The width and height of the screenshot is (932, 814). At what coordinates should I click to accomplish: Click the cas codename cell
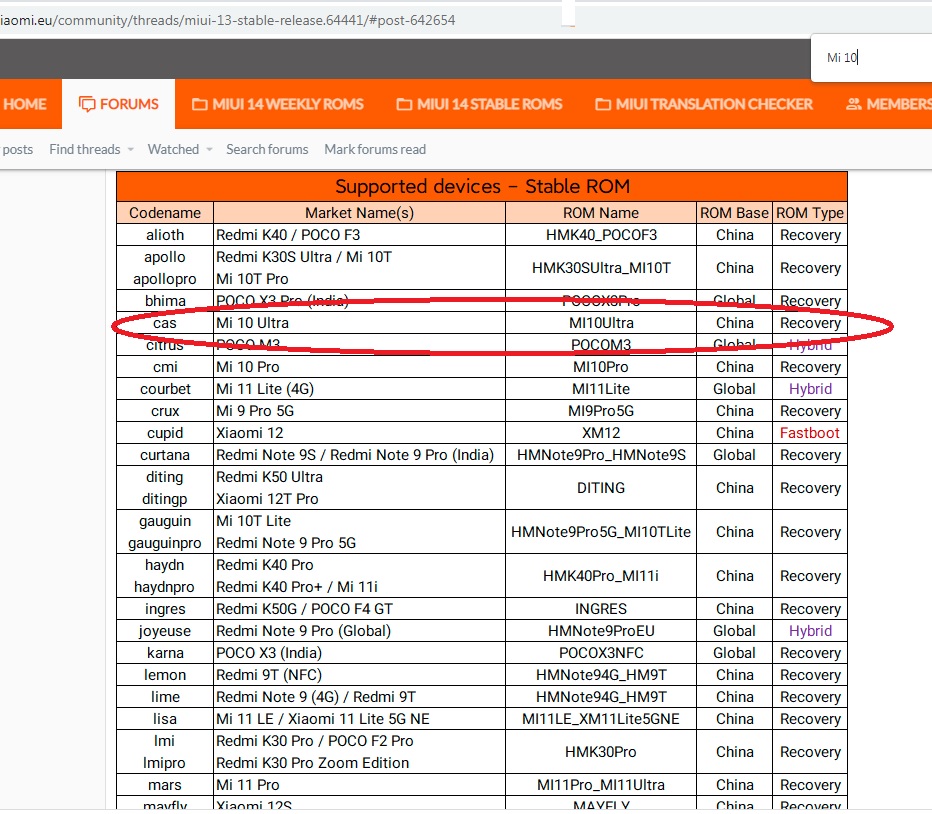165,323
